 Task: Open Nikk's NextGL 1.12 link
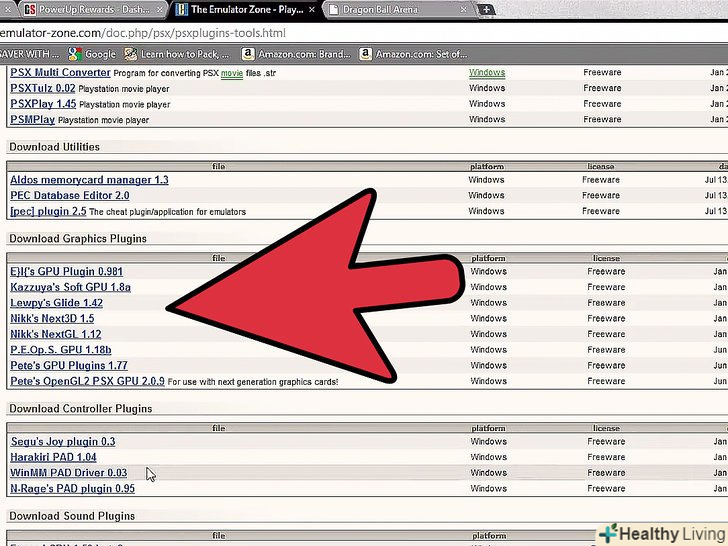[x=56, y=334]
